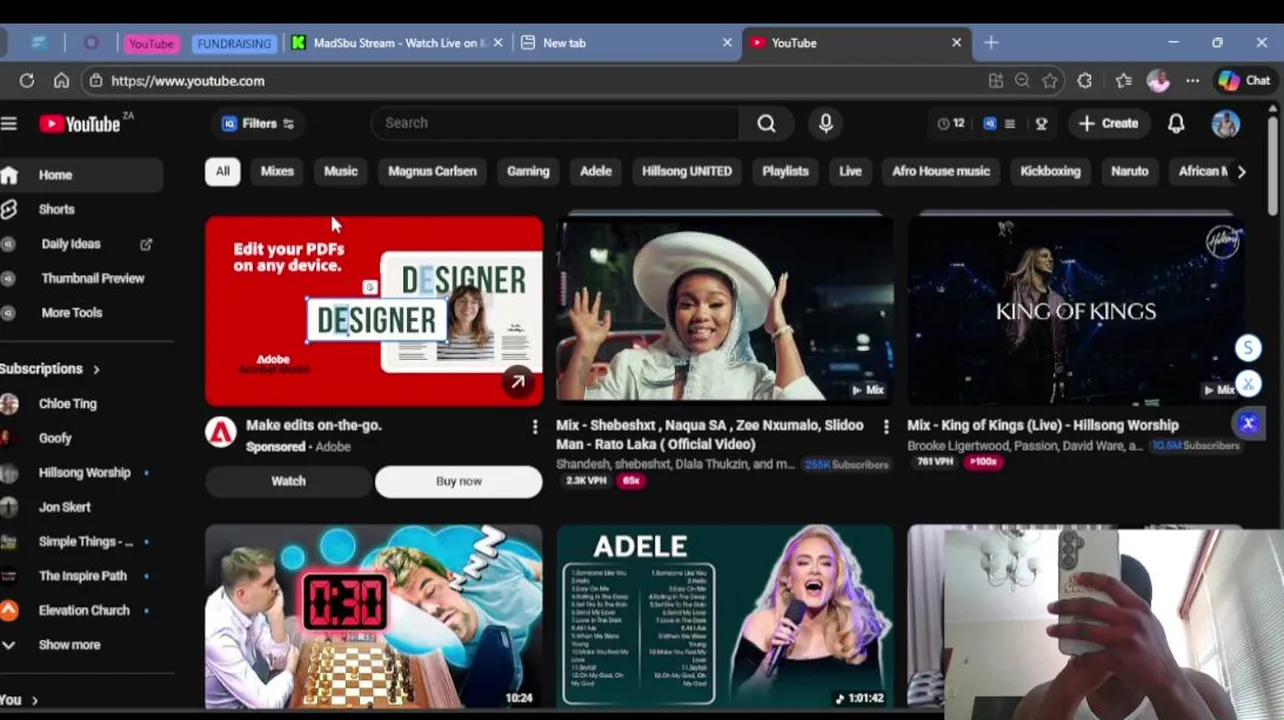Click the zoom icon in address bar

coord(1022,81)
